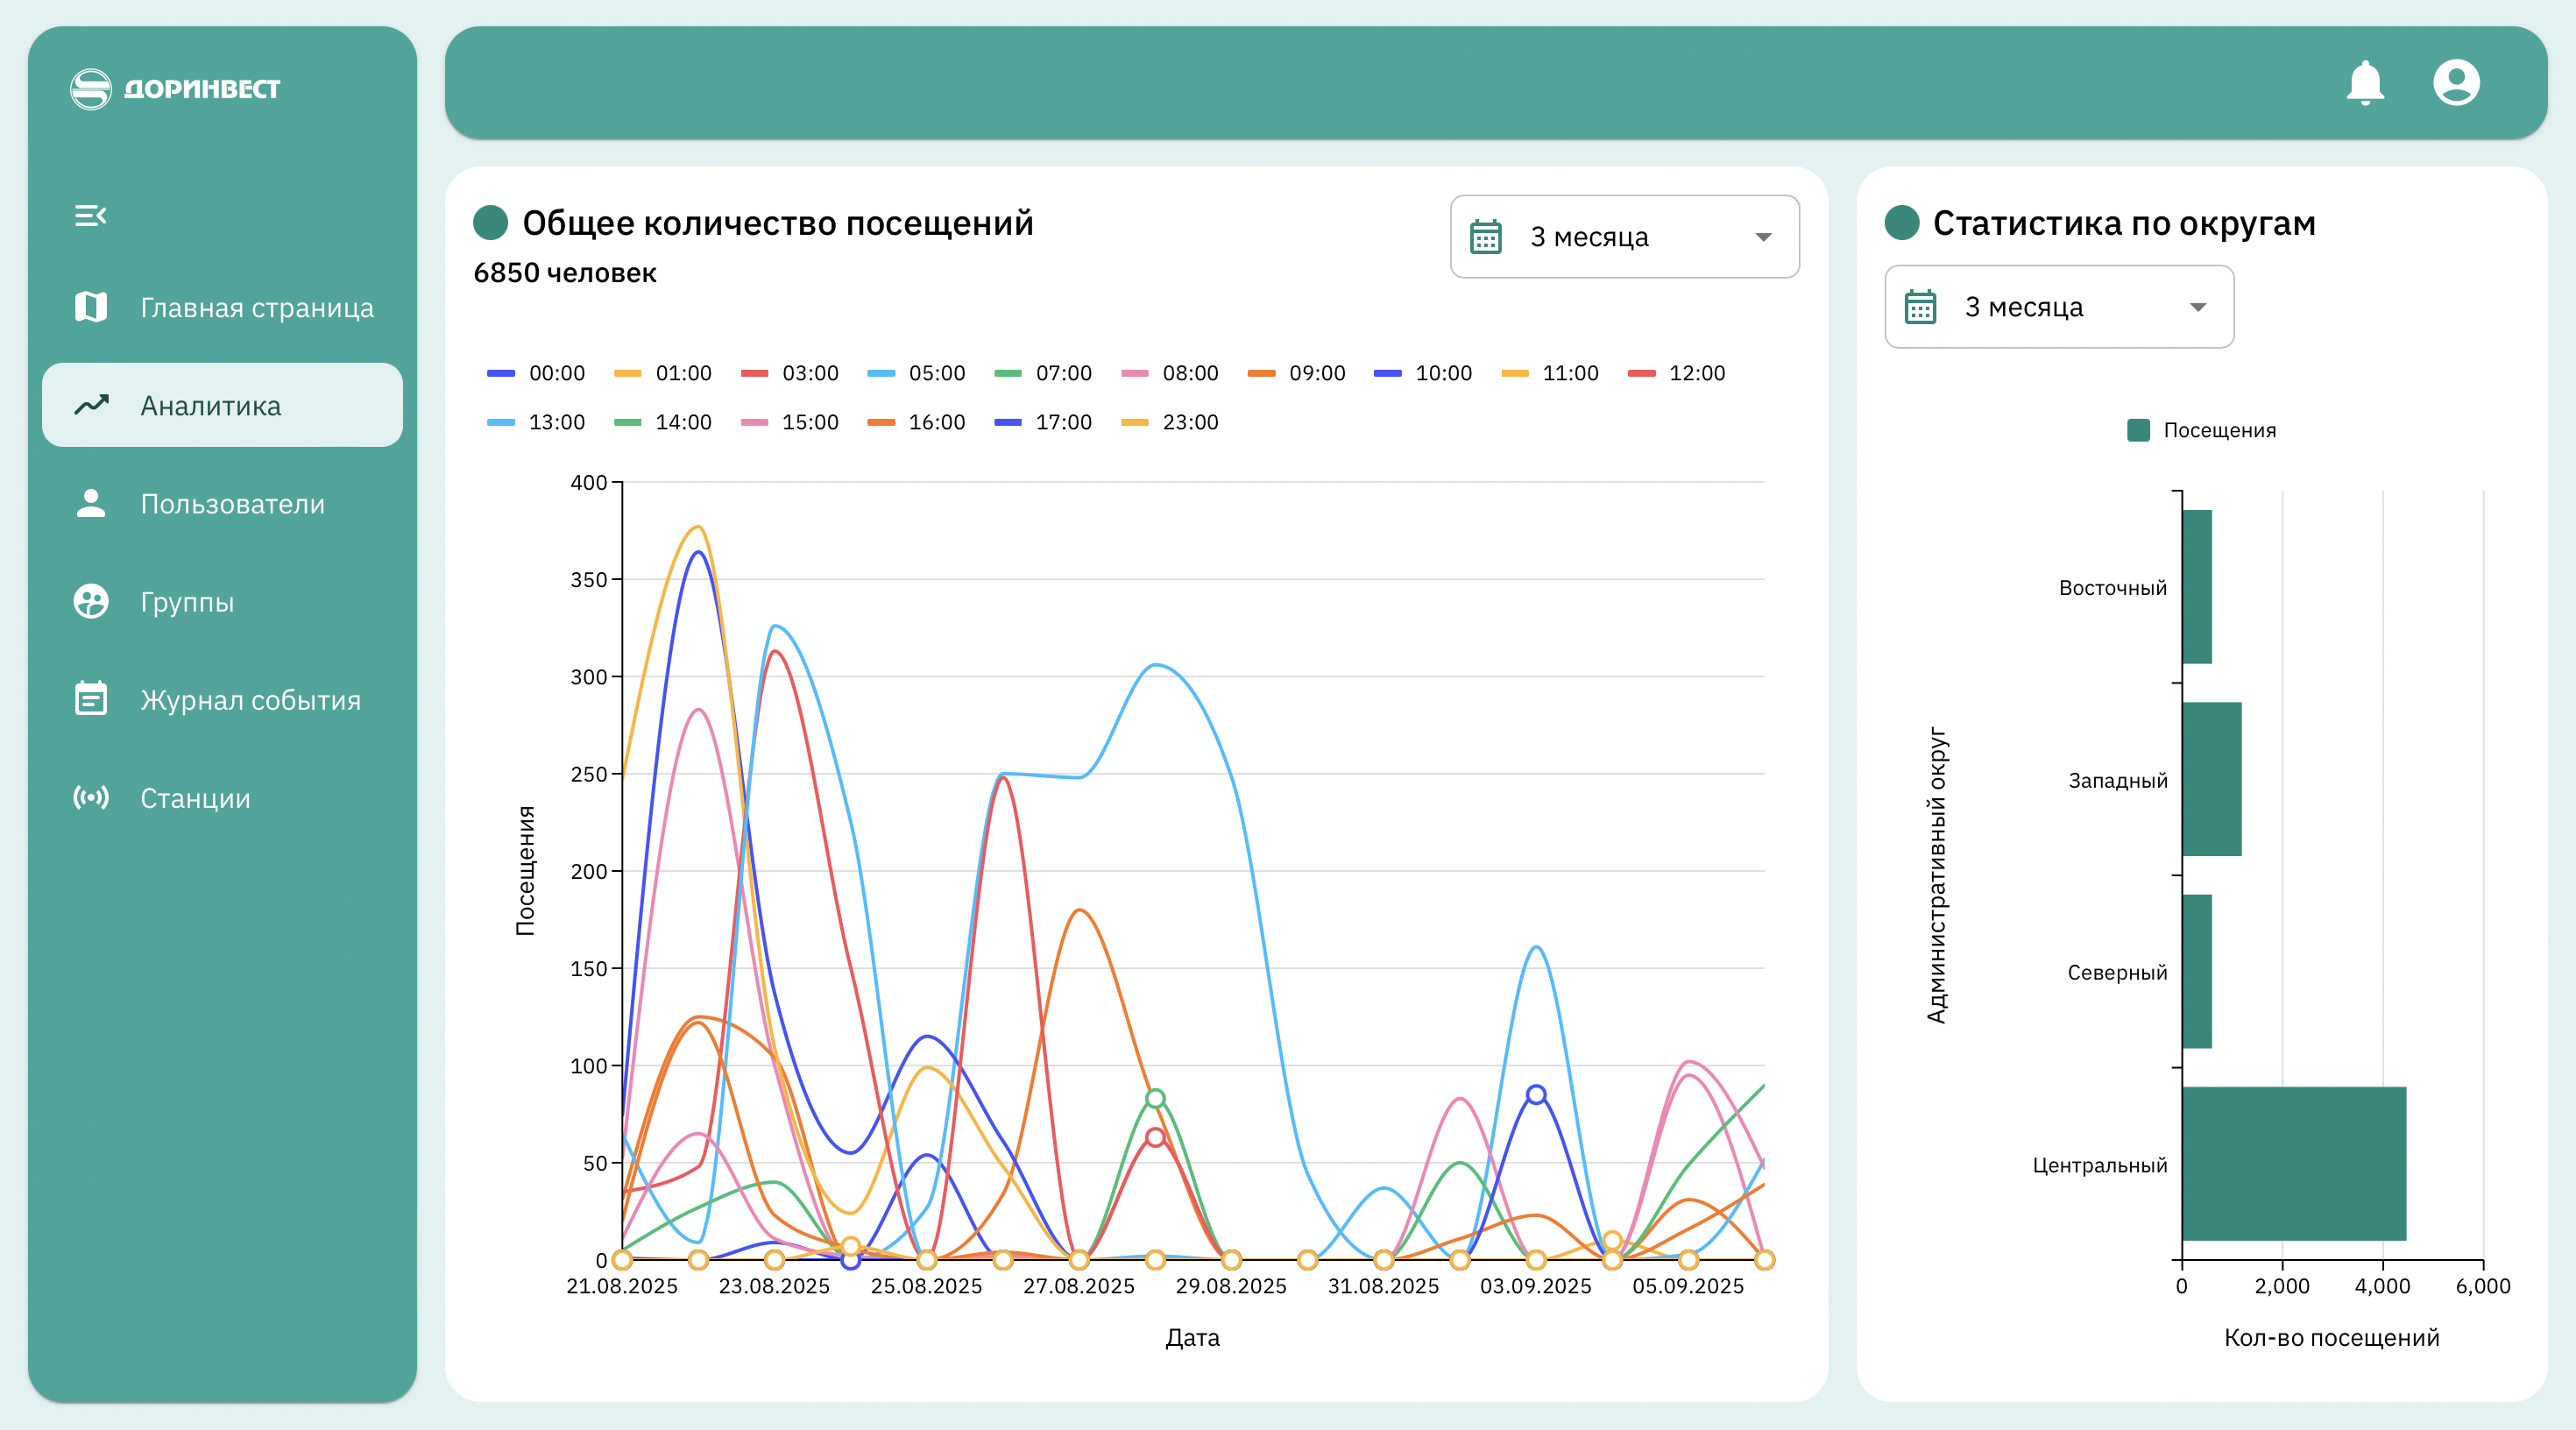Screen dimensions: 2576x1430
Task: Collapse the sidebar menu icon
Action: click(x=90, y=215)
